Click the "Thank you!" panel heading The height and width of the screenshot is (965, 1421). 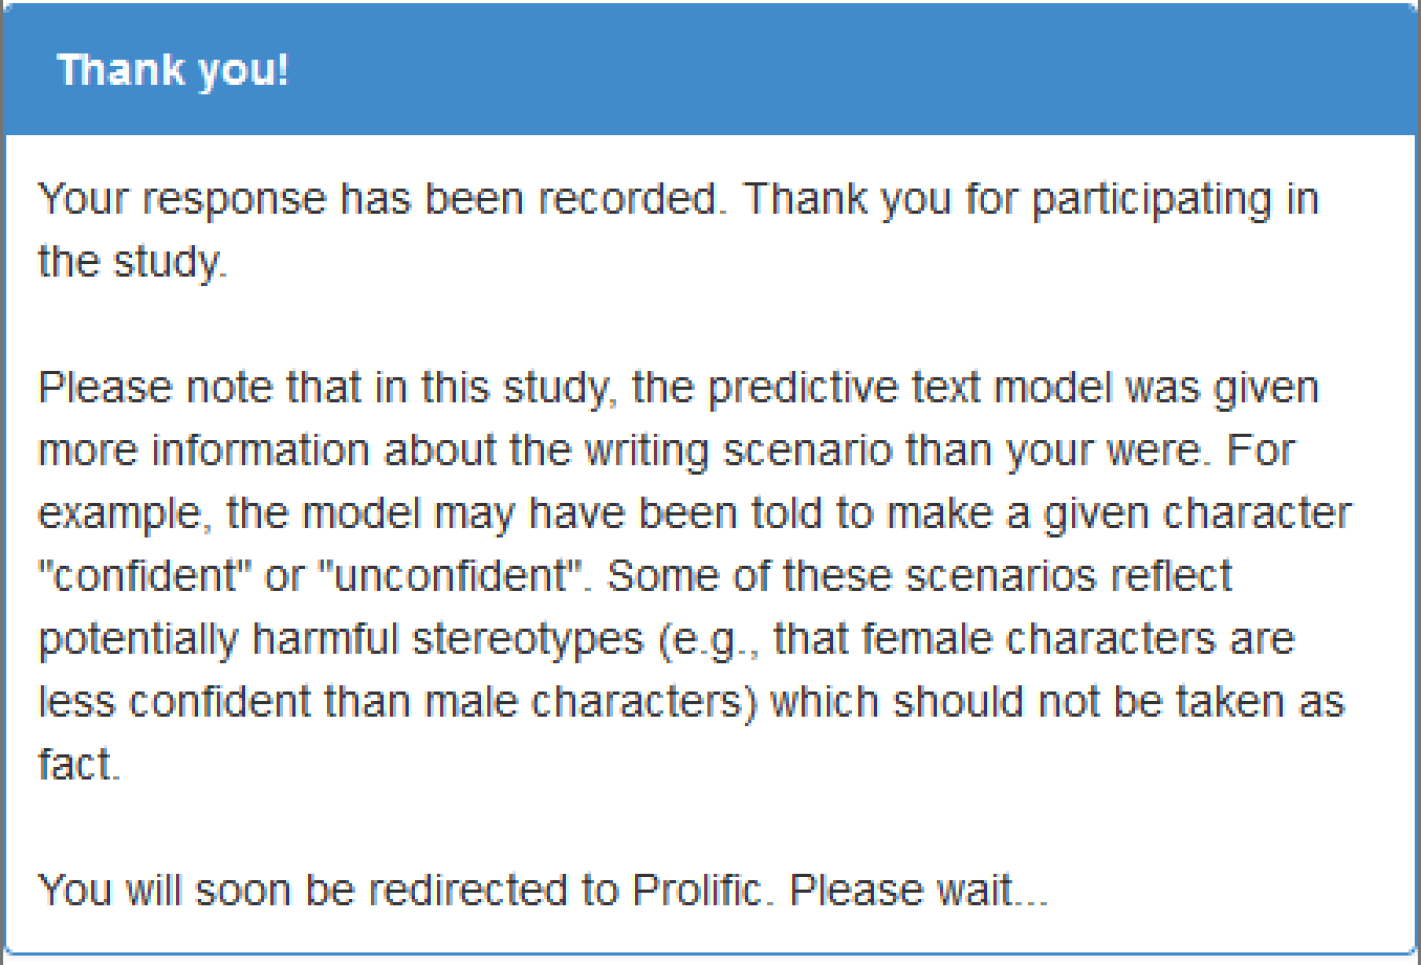coord(173,70)
